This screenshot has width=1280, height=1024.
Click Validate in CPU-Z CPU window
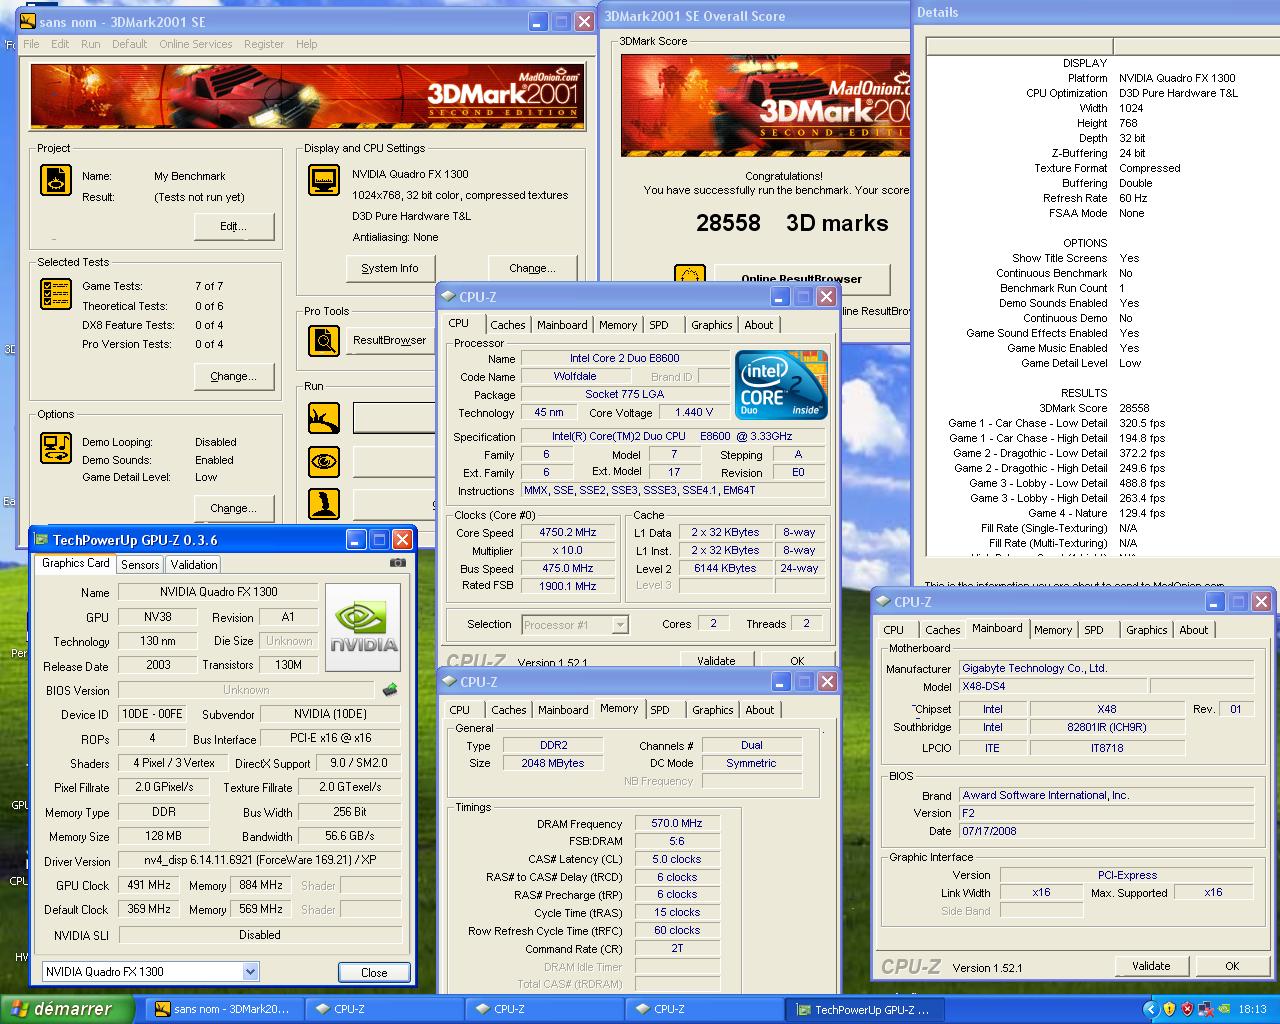pos(716,661)
